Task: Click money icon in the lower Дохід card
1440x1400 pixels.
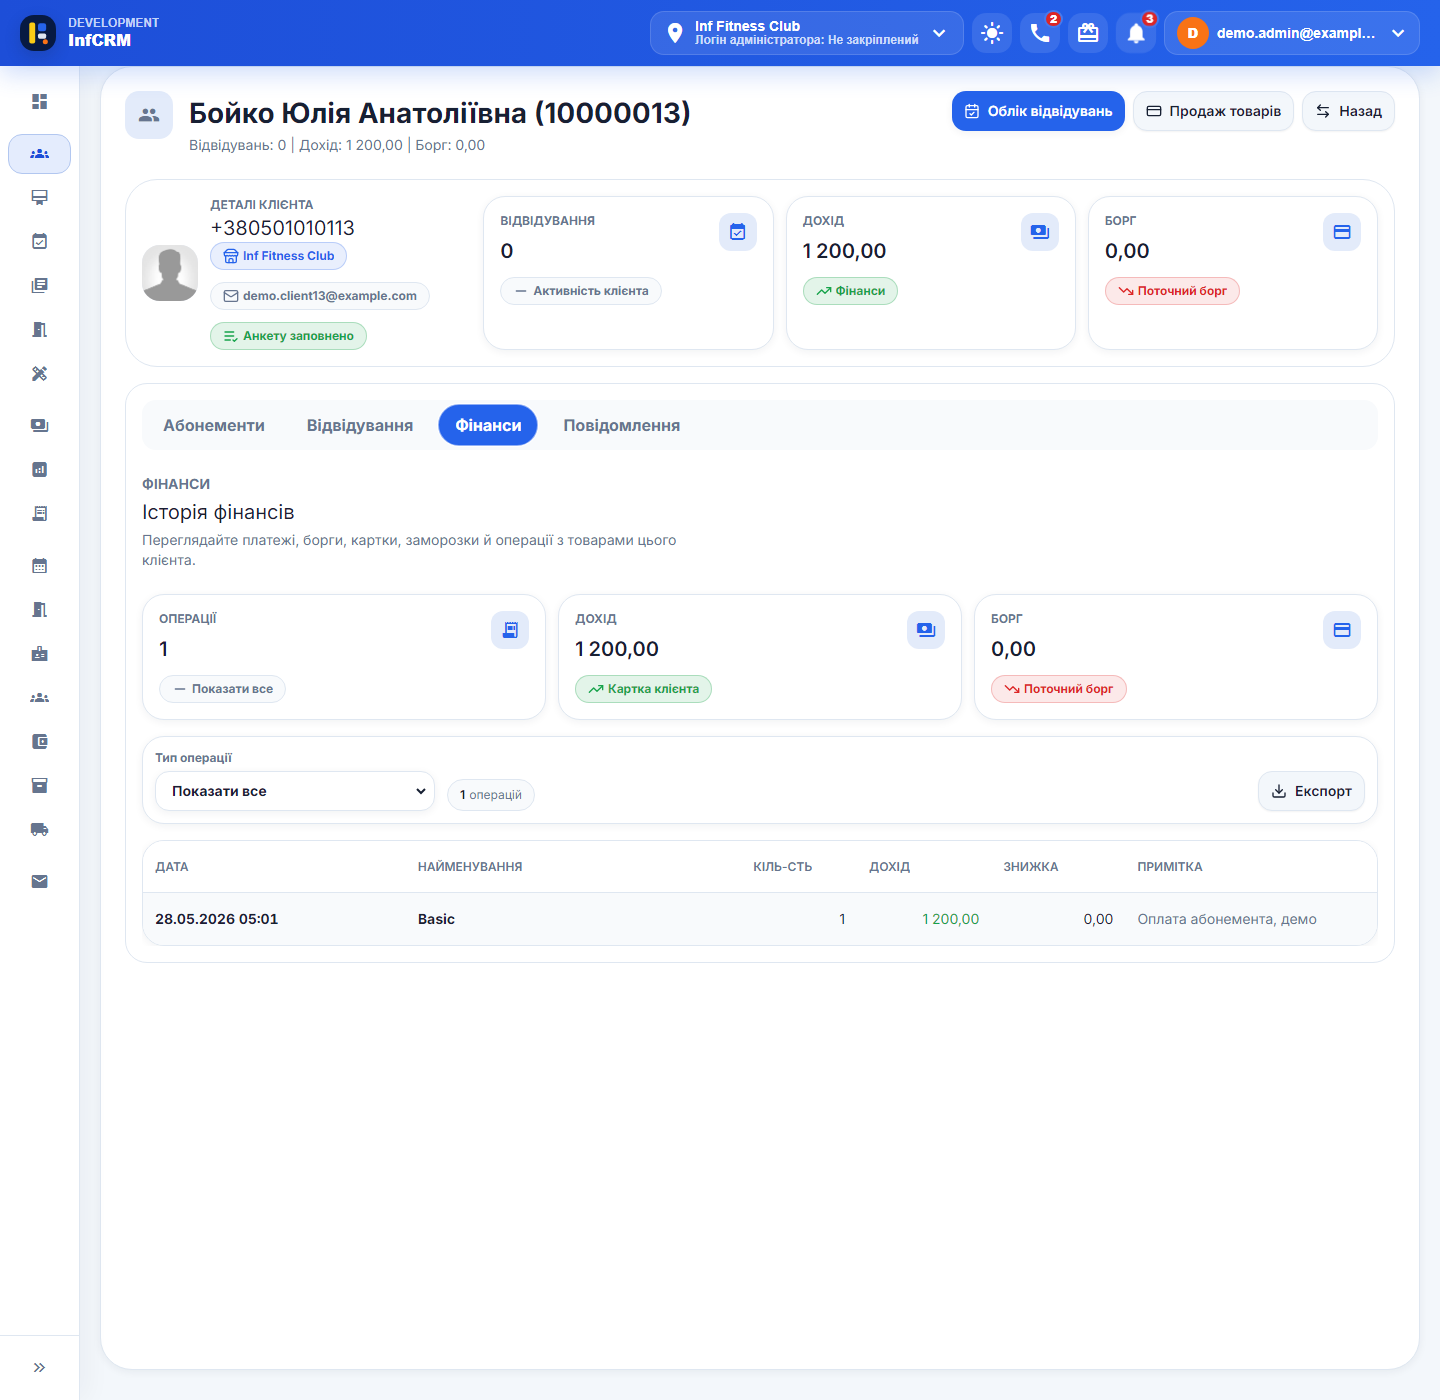Action: coord(926,630)
